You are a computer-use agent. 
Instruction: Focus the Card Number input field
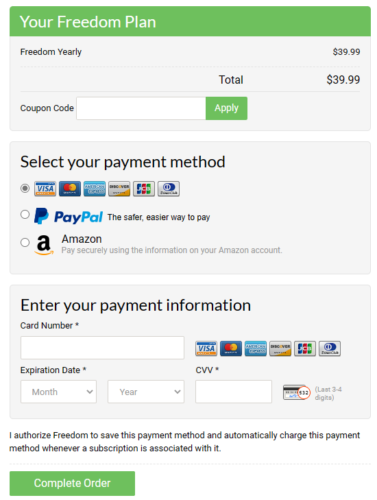coord(102,348)
